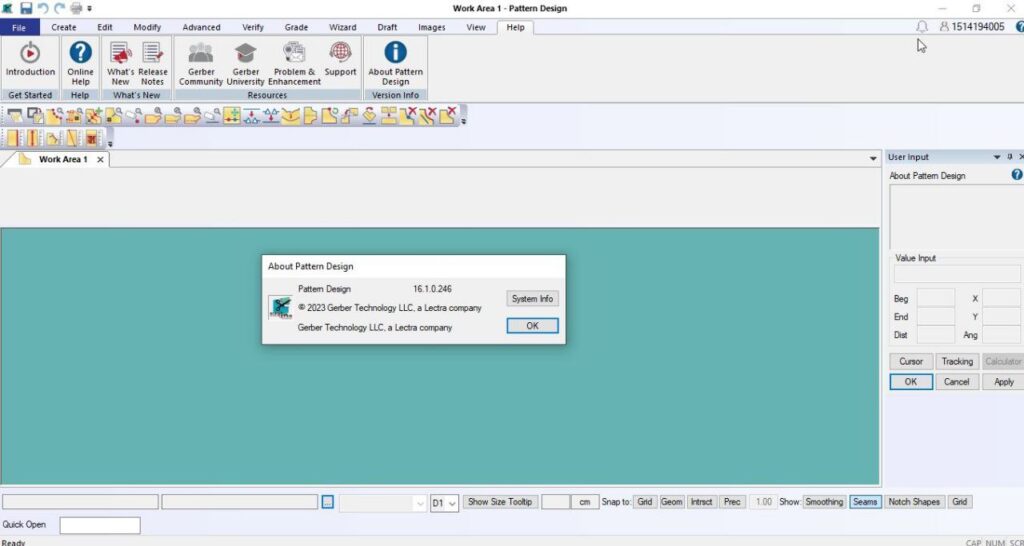The image size is (1024, 546).
Task: Click the Gerber University icon
Action: click(x=246, y=53)
